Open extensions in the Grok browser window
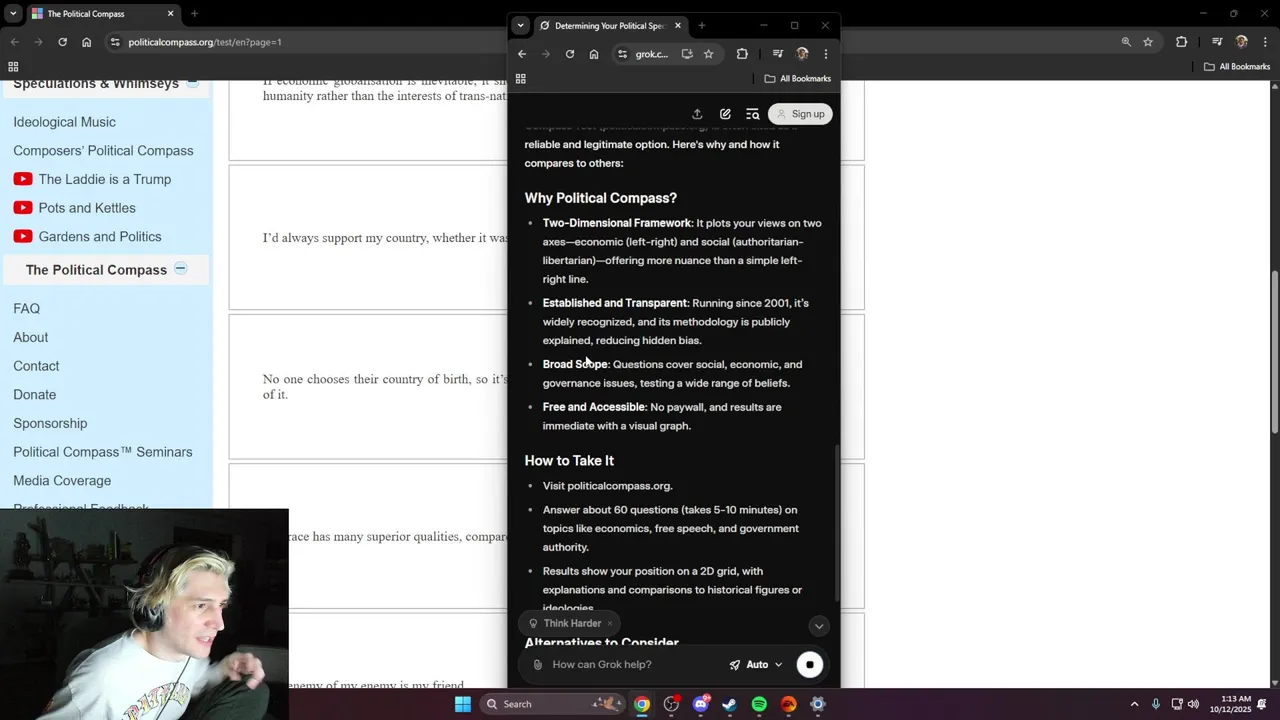Viewport: 1280px width, 720px height. (x=742, y=54)
